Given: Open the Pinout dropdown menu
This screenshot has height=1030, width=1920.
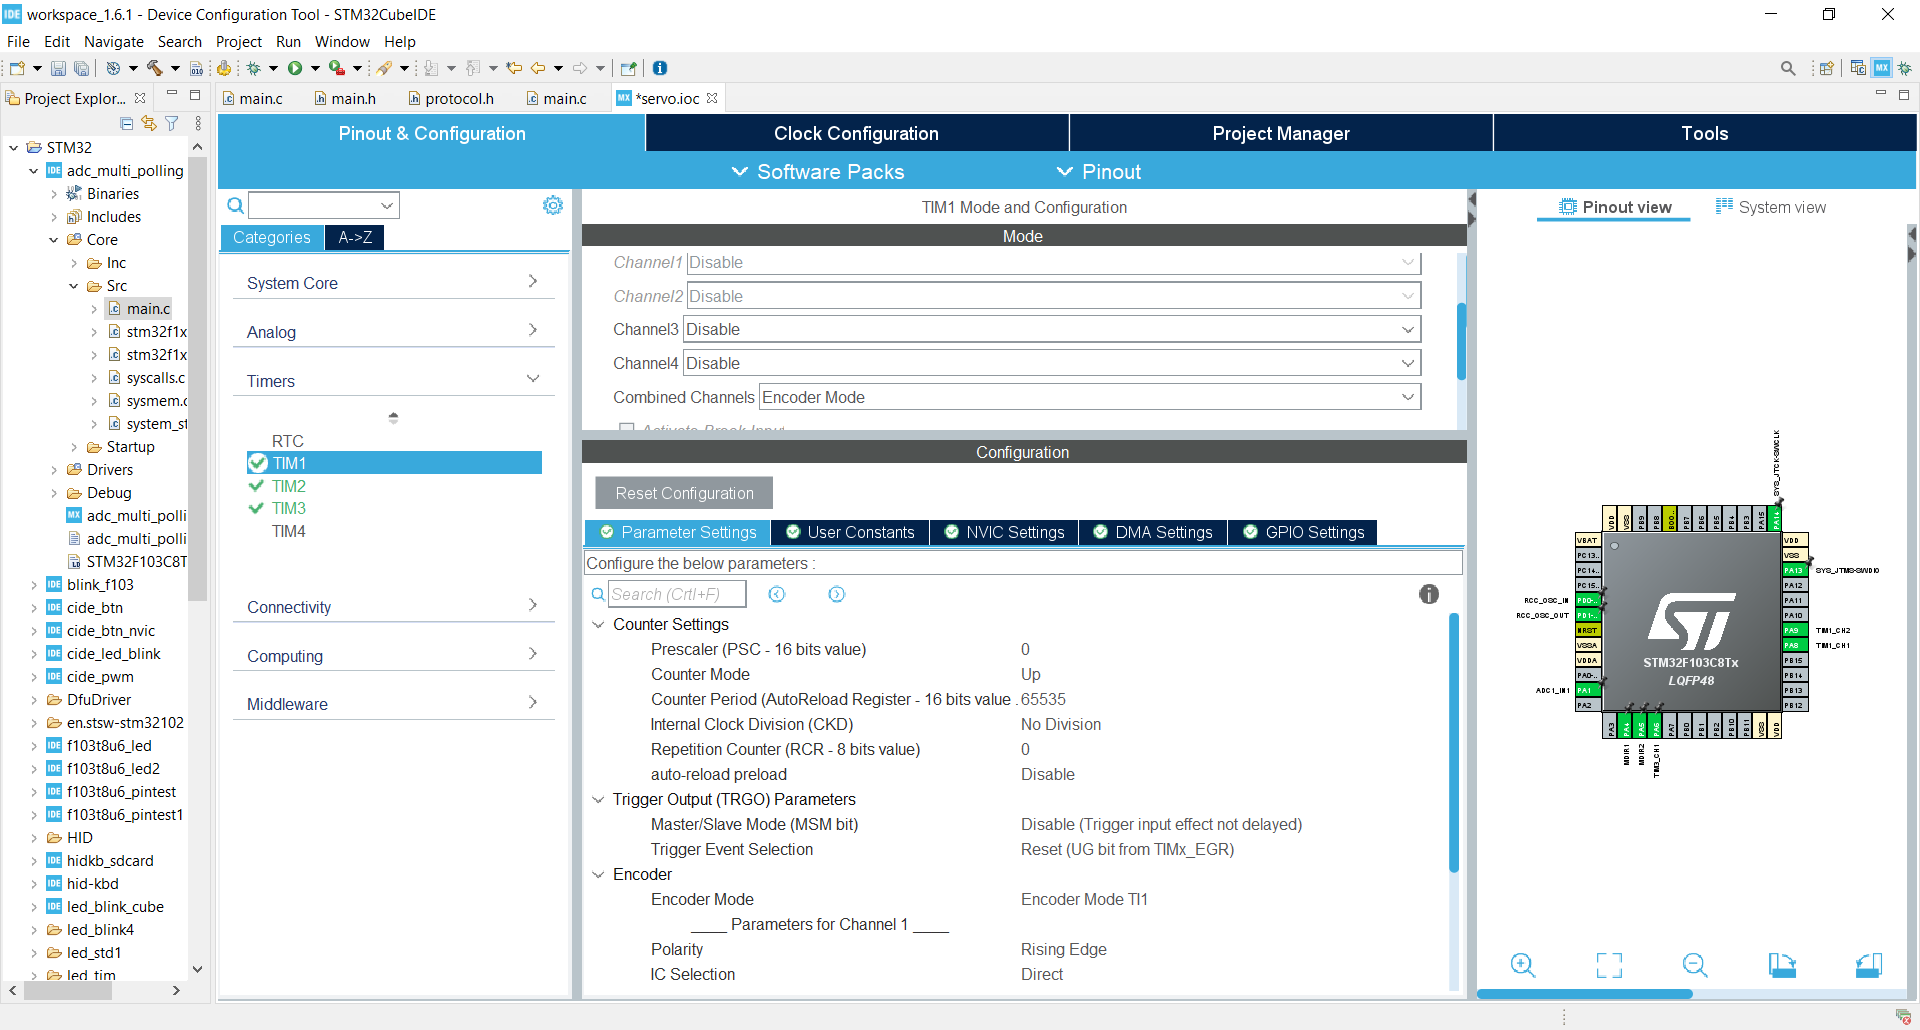Looking at the screenshot, I should (x=1098, y=172).
